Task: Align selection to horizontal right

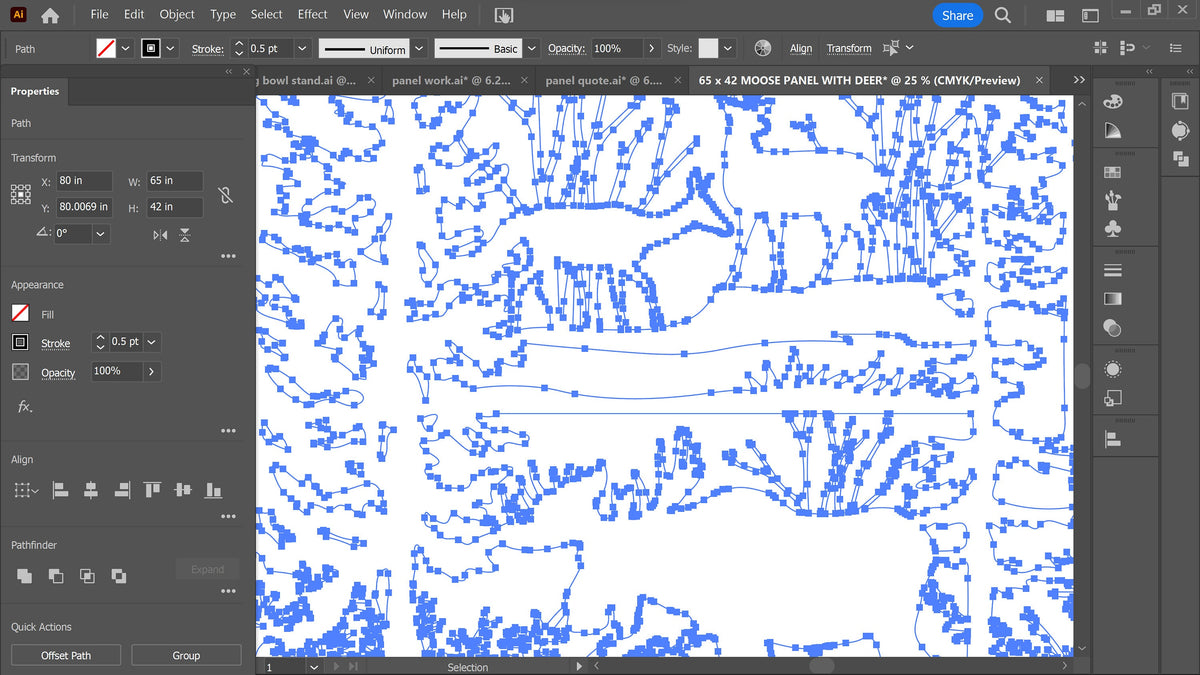Action: click(x=121, y=490)
